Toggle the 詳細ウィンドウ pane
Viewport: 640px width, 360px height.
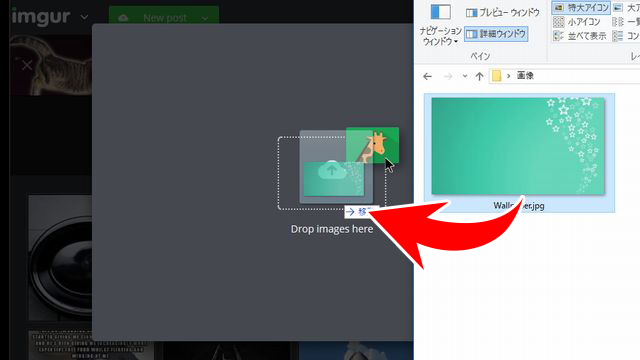tap(496, 34)
